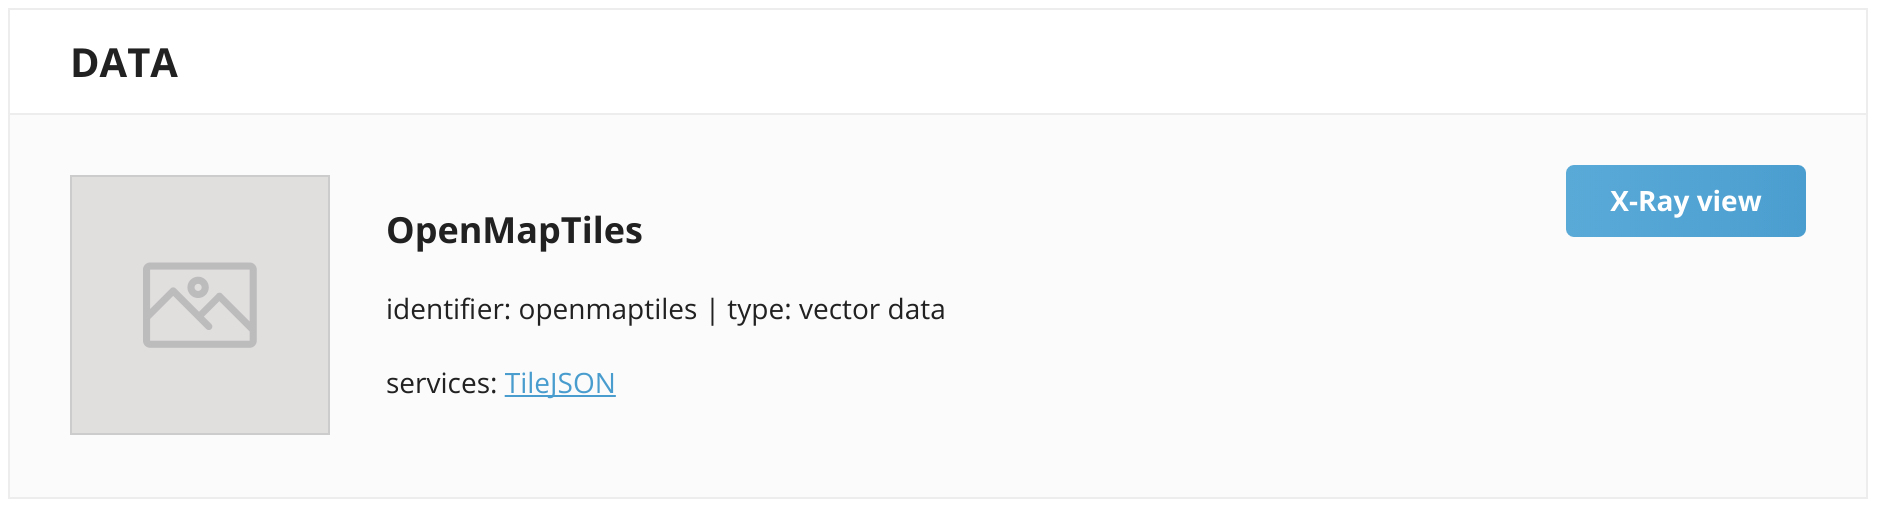
Task: Click the 'JSON' part of the TileJSON link
Action: coord(582,384)
